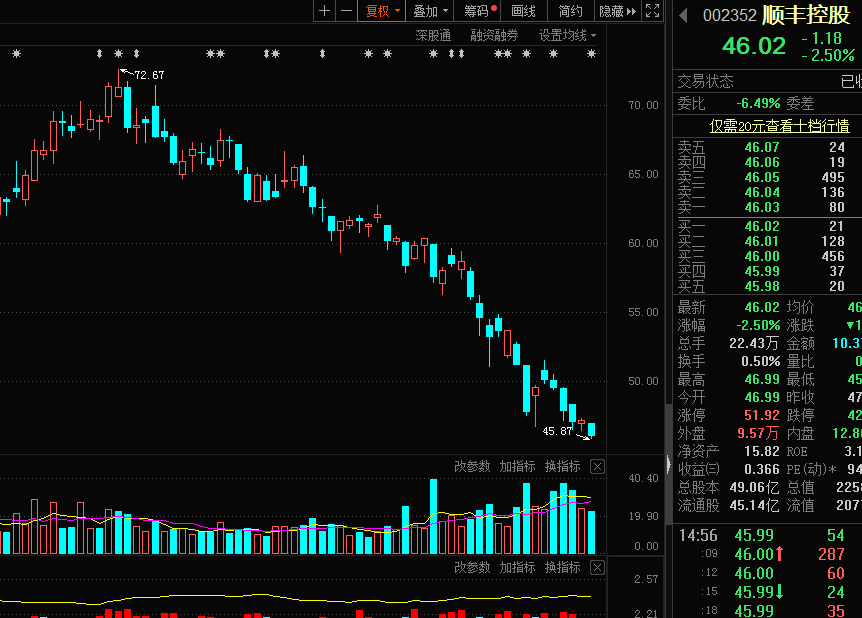
Task: Click 净资产 value 15.82
Action: pyautogui.click(x=762, y=451)
